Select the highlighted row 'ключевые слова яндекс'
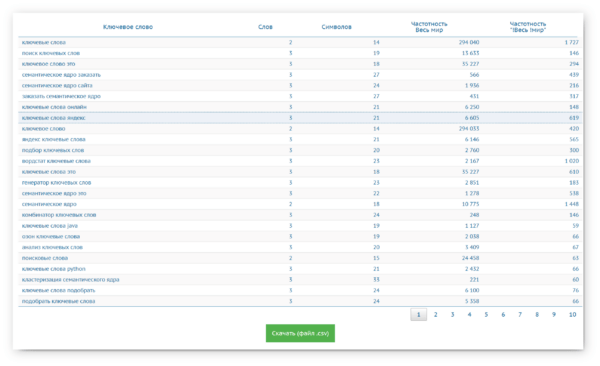This screenshot has height=366, width=600. [300, 118]
